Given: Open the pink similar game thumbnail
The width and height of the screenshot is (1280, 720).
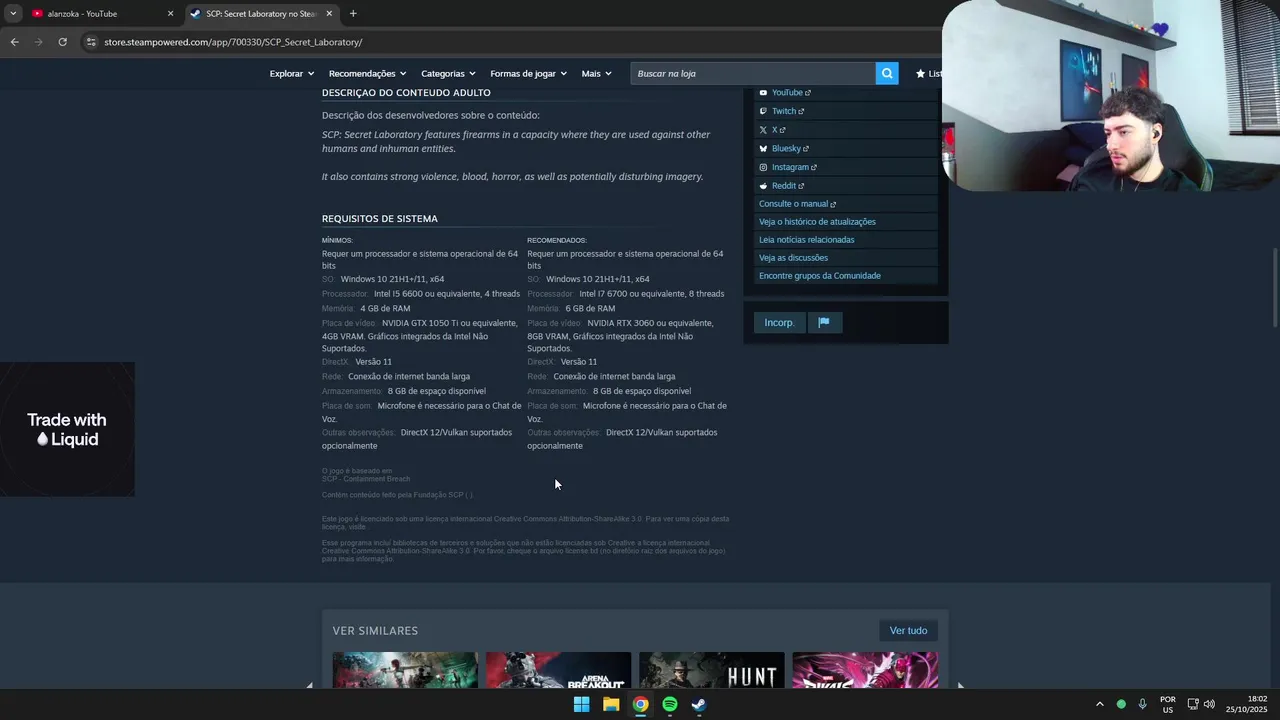Looking at the screenshot, I should pos(865,670).
